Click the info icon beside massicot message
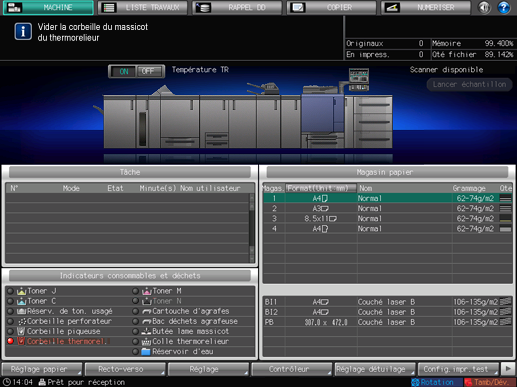 point(23,32)
